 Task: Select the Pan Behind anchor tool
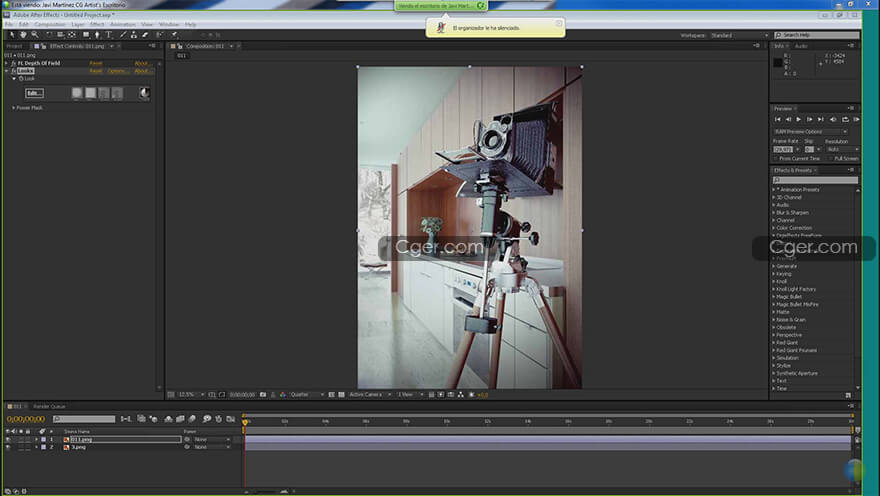coord(72,35)
